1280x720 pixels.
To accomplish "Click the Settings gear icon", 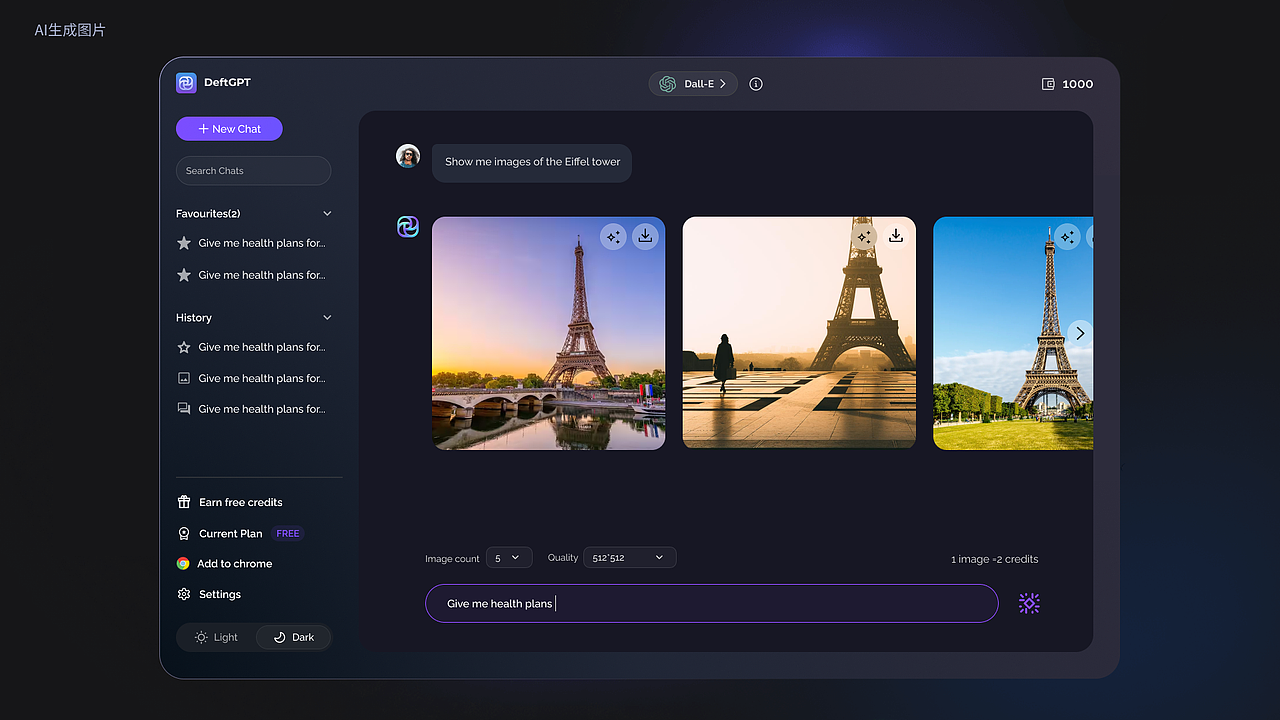I will (184, 594).
